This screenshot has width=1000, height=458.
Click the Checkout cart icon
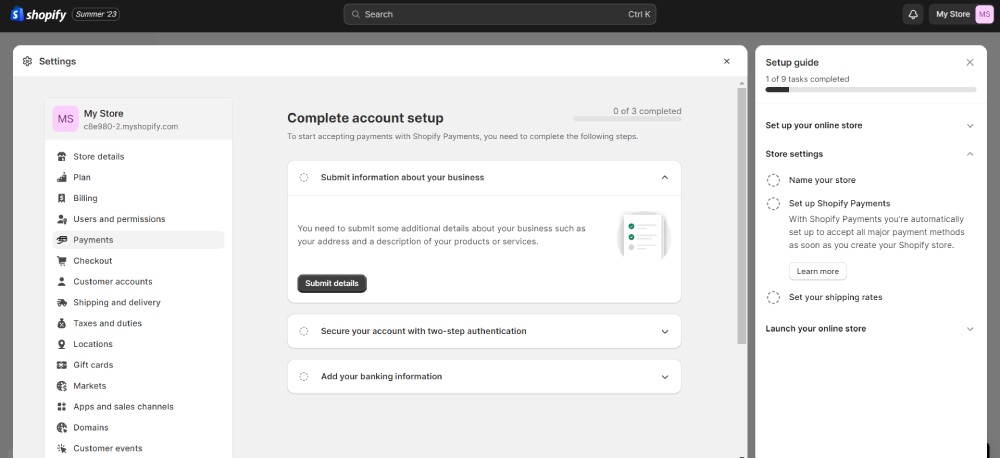click(x=62, y=261)
